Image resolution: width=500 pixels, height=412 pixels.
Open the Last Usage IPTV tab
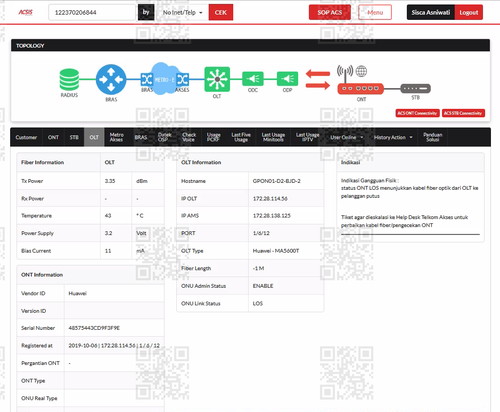click(x=308, y=137)
